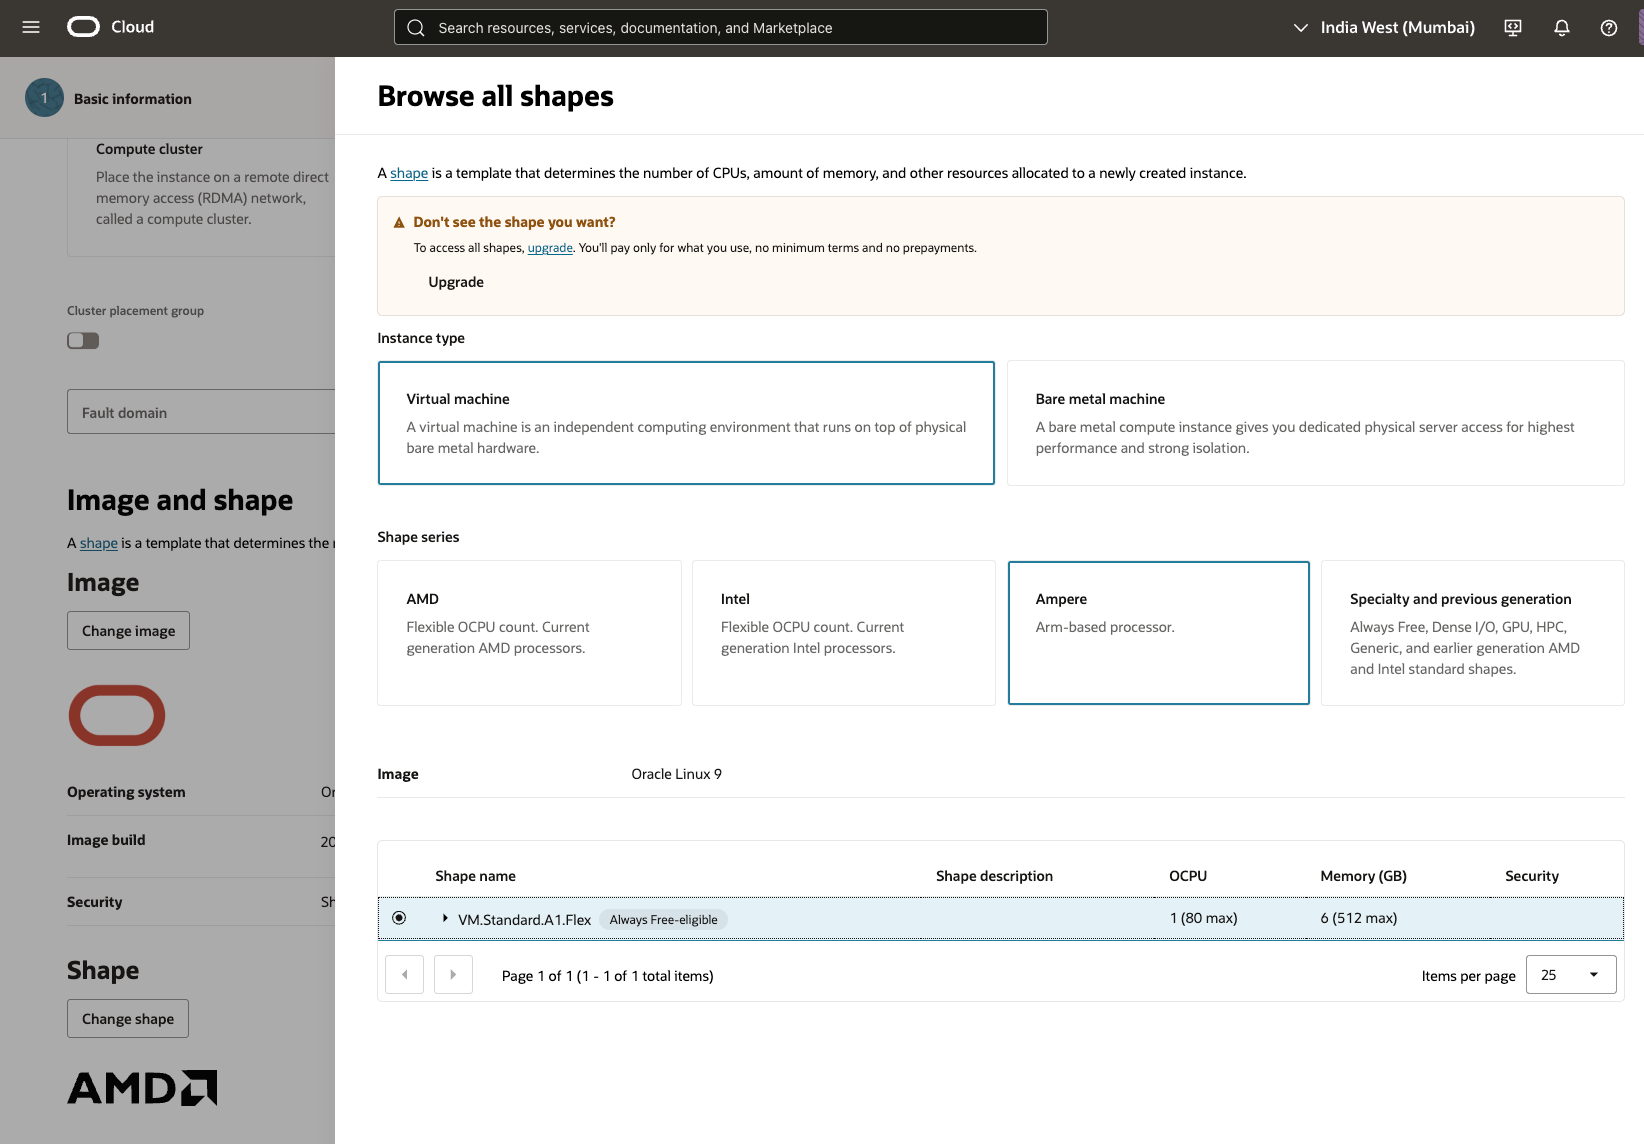Go to the next page arrow
Image resolution: width=1644 pixels, height=1144 pixels.
[453, 975]
